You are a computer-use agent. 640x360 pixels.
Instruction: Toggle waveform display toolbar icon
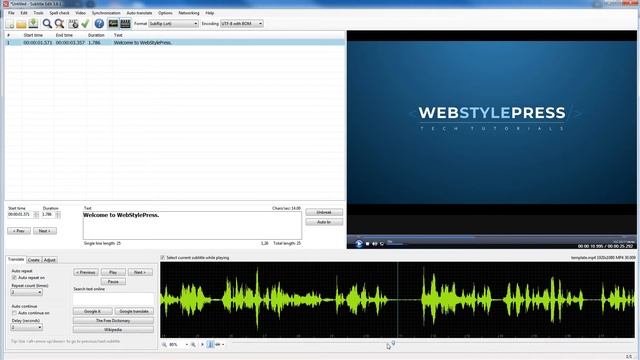113,24
